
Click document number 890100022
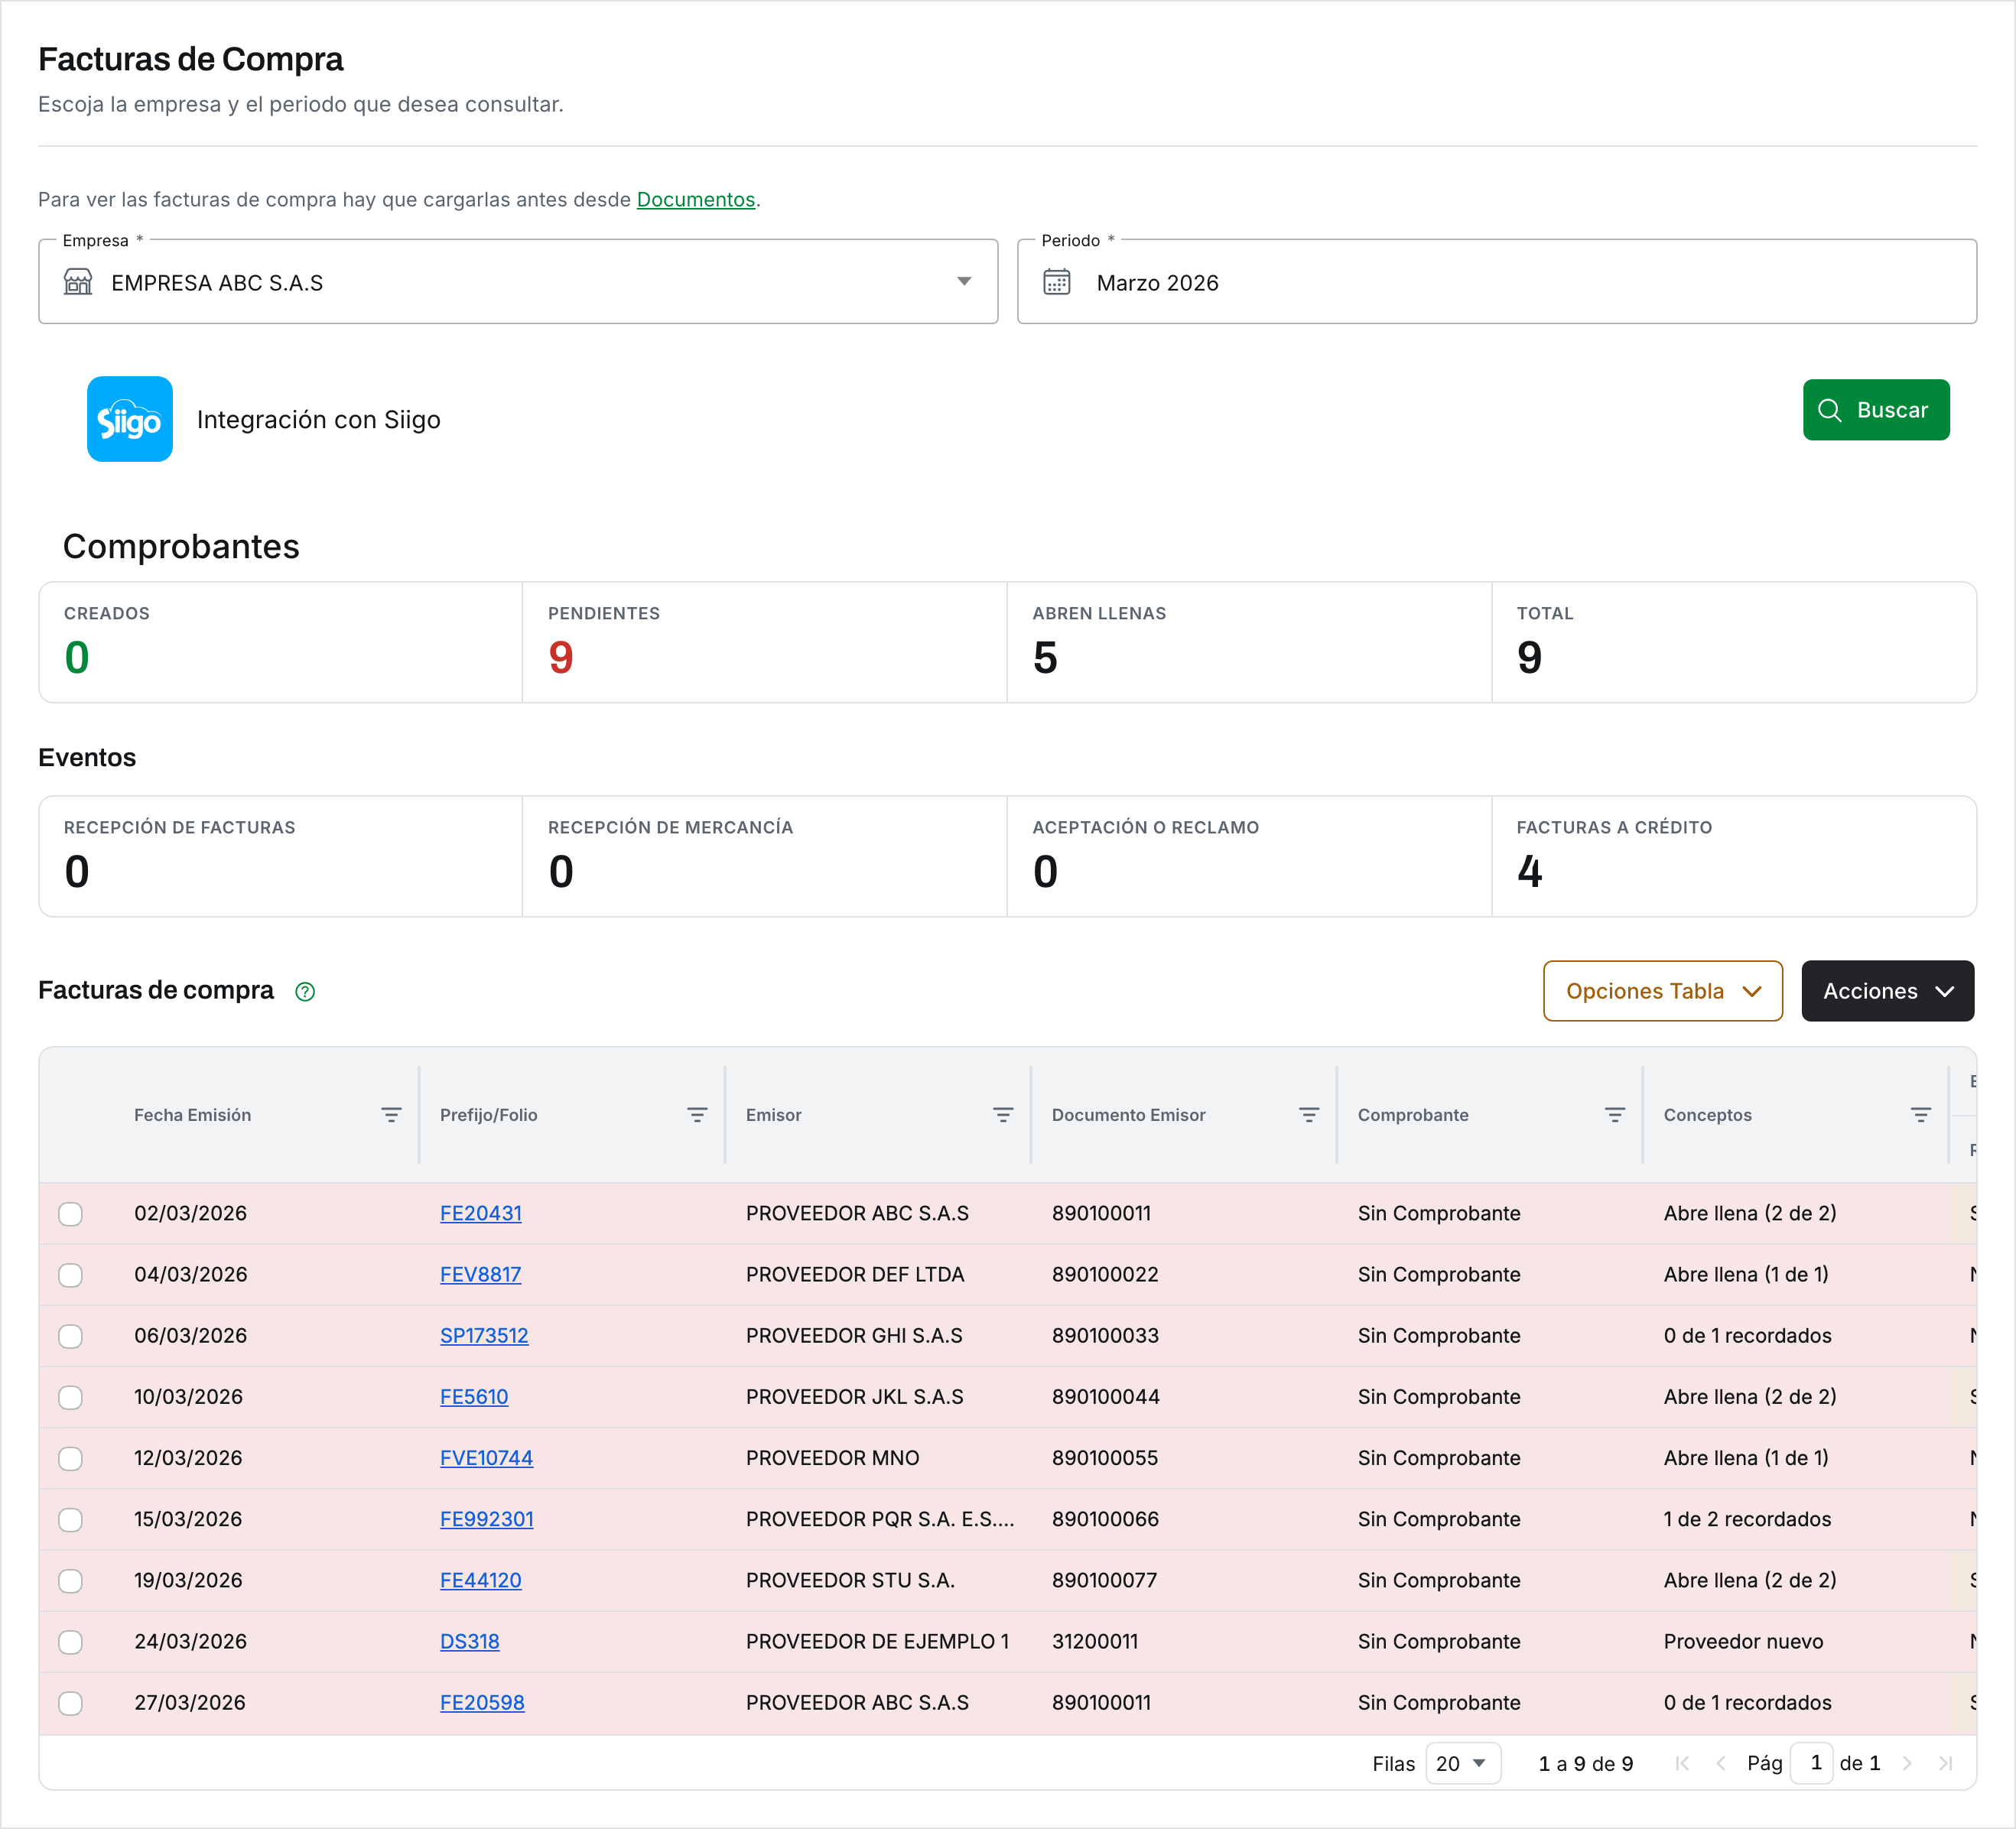[x=1105, y=1274]
